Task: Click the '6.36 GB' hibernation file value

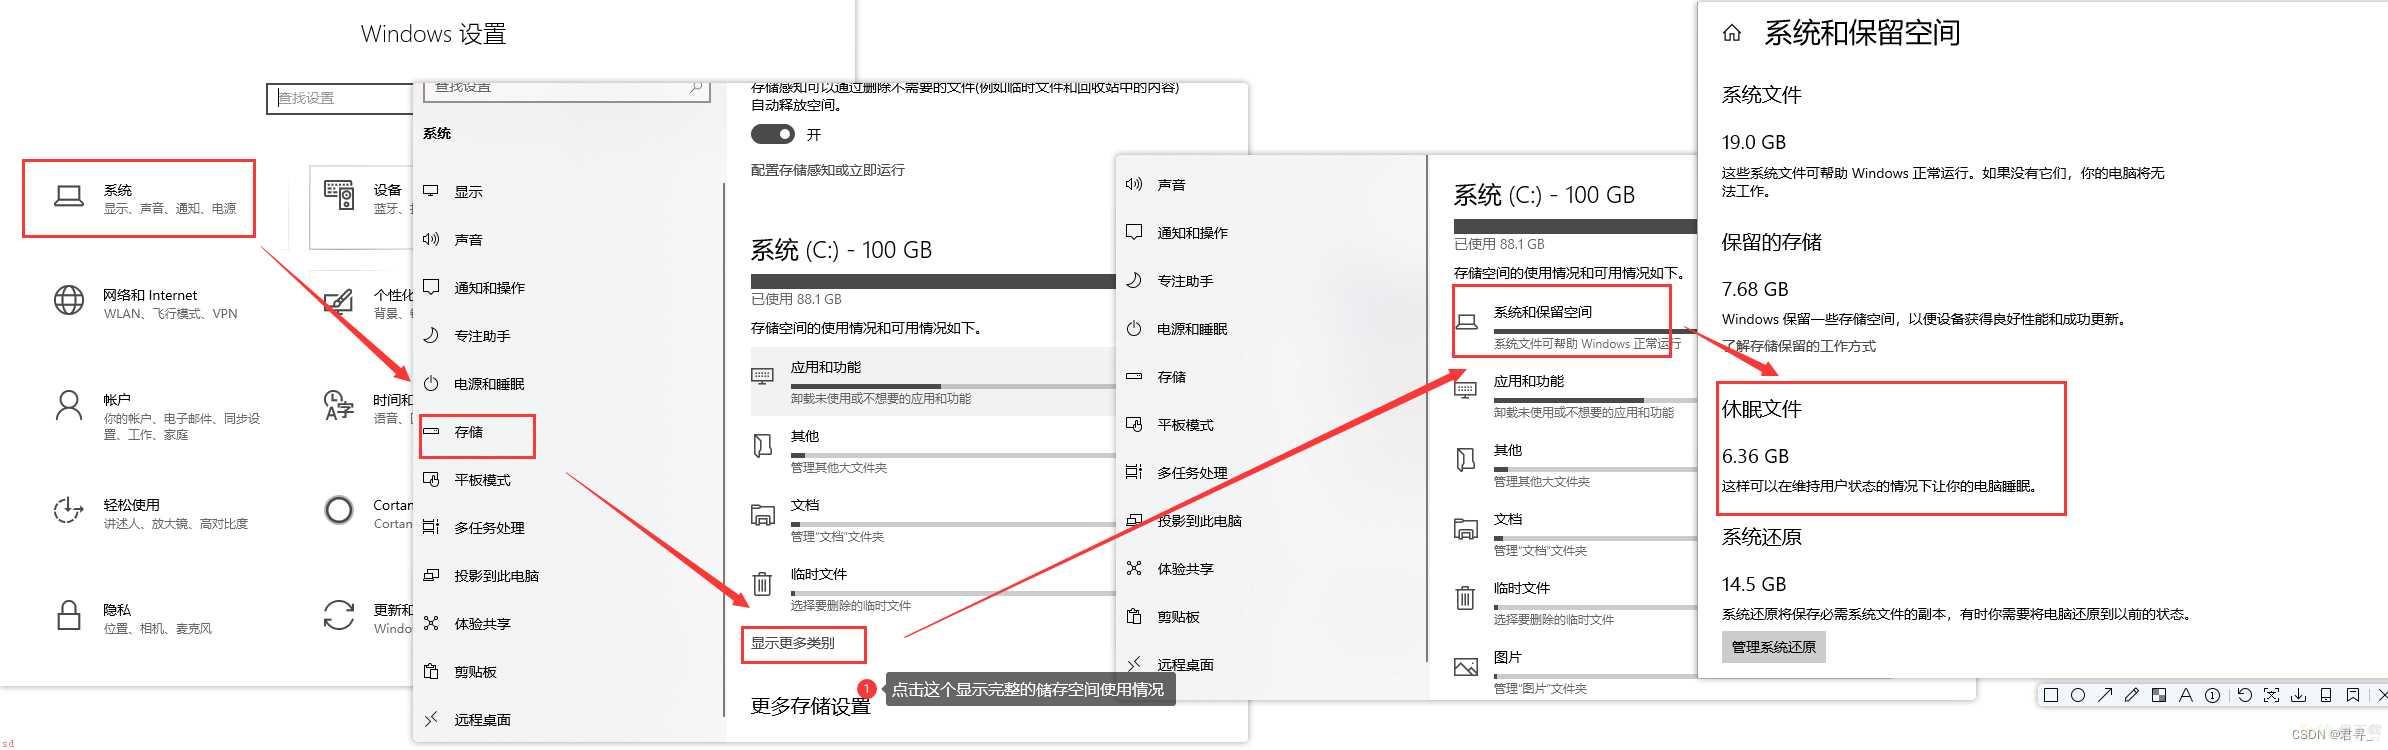Action: point(1755,456)
